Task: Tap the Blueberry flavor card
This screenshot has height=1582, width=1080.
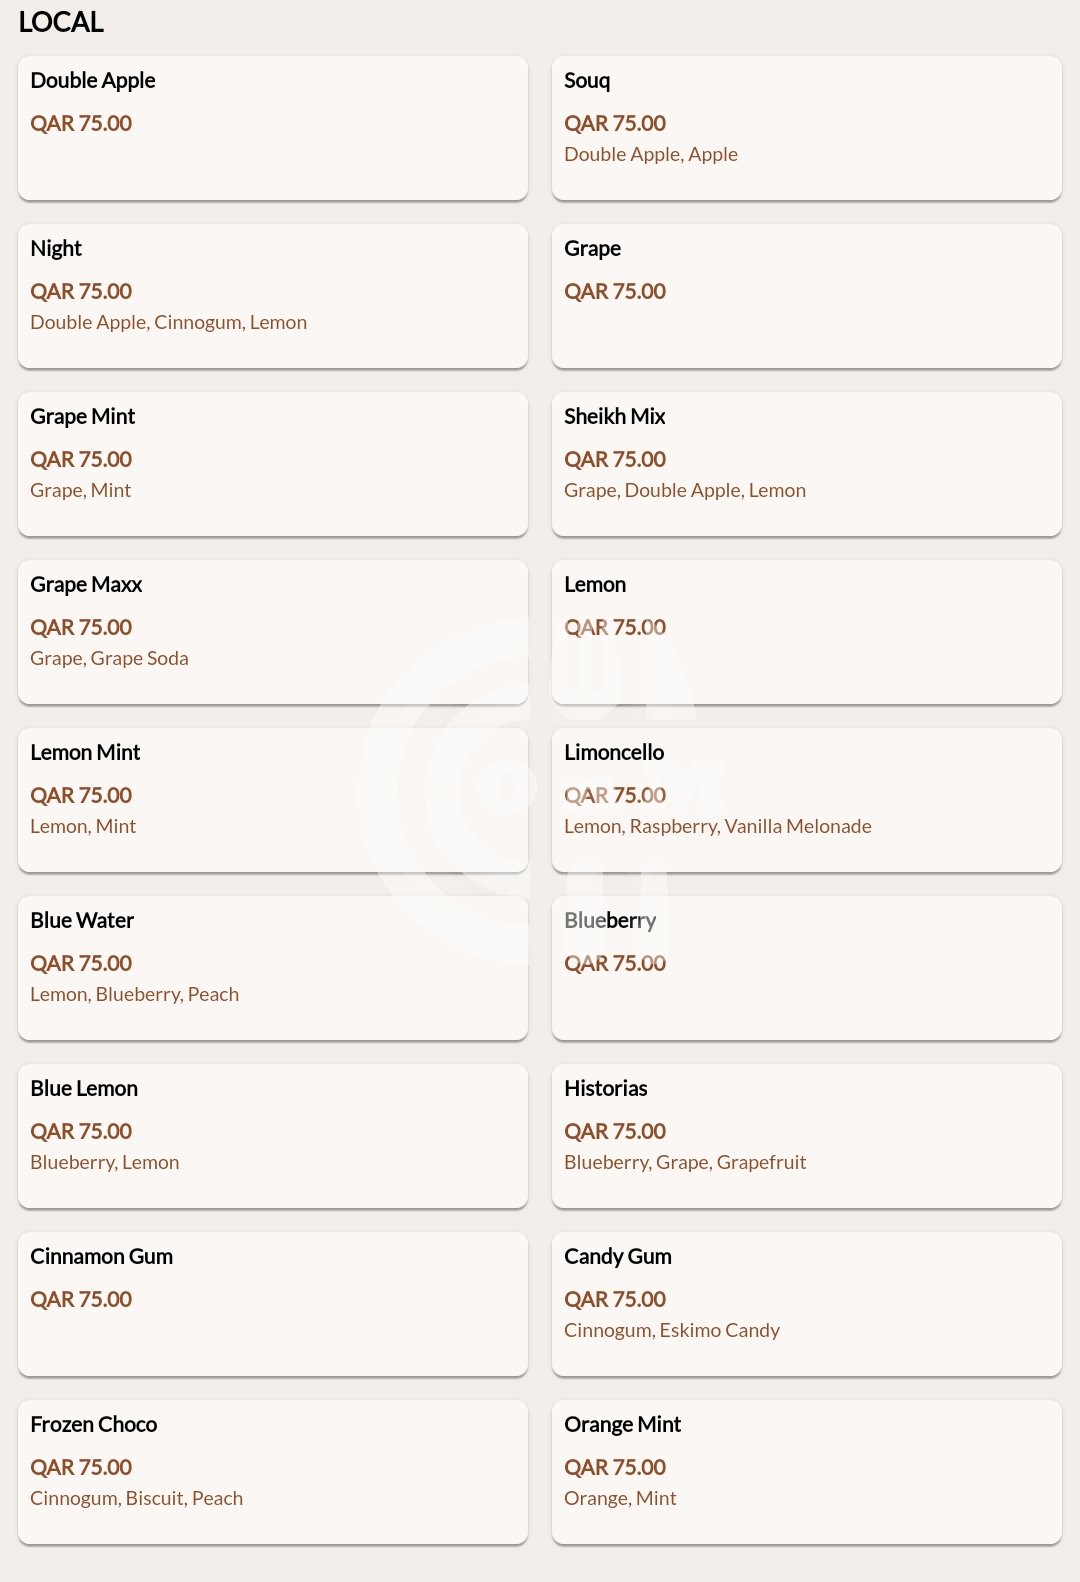Action: [x=806, y=967]
